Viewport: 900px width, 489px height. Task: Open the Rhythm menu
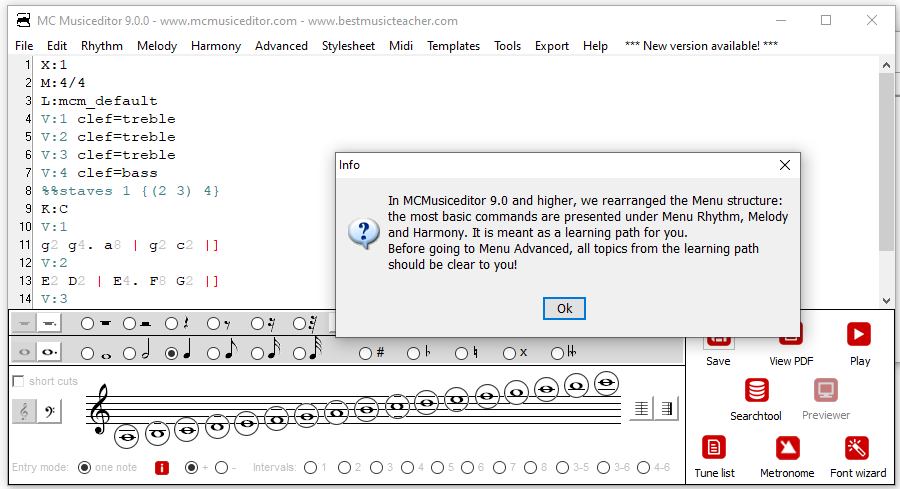[102, 46]
